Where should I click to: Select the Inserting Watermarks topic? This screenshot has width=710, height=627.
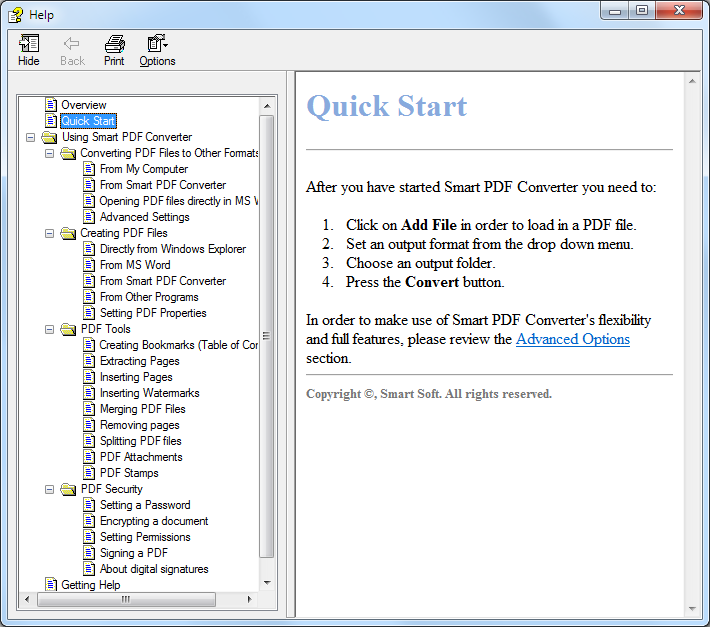(x=149, y=393)
